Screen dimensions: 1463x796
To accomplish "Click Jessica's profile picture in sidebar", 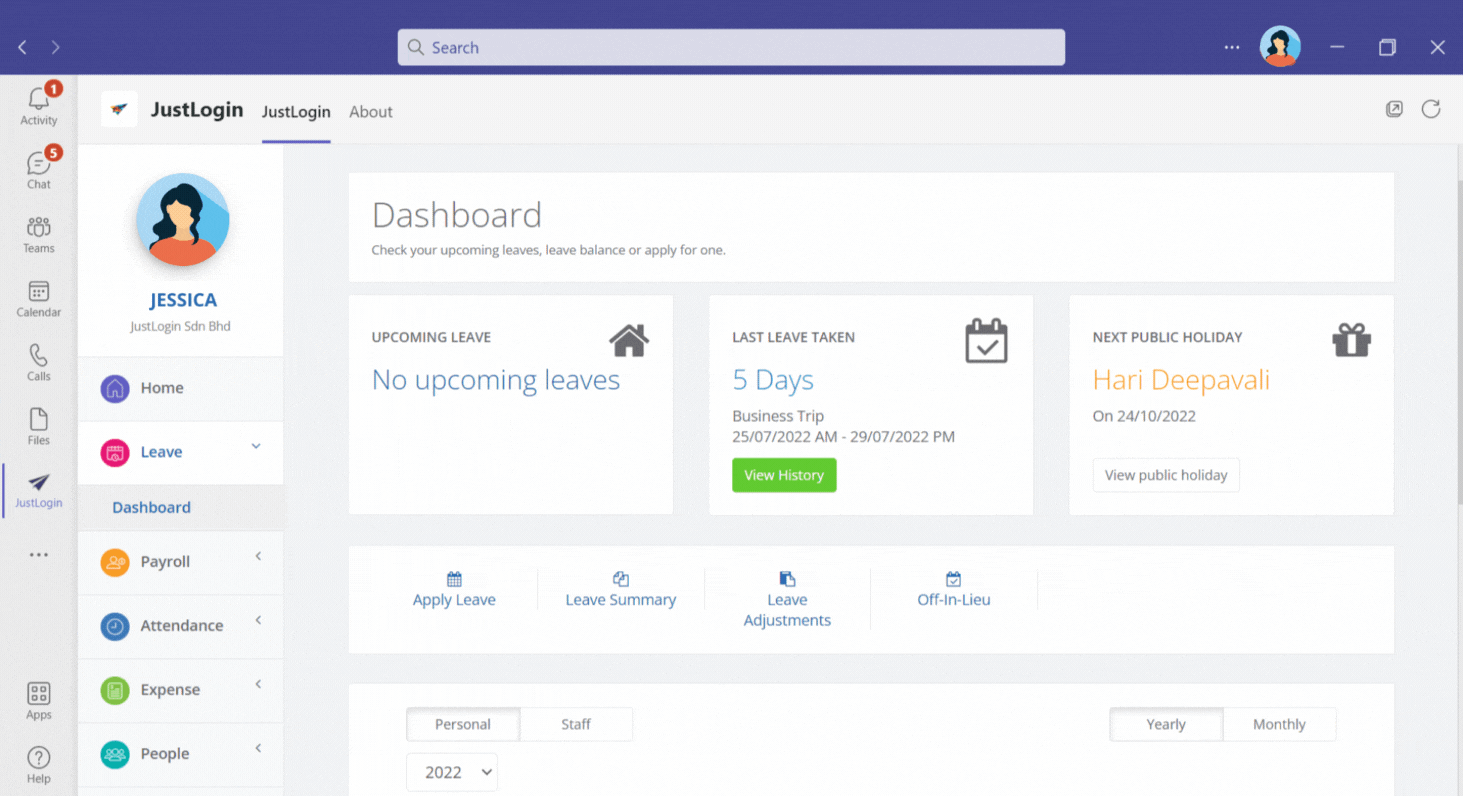I will 182,220.
